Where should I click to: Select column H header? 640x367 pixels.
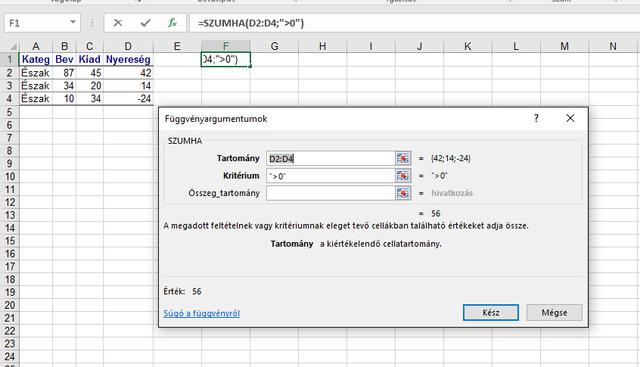click(322, 46)
